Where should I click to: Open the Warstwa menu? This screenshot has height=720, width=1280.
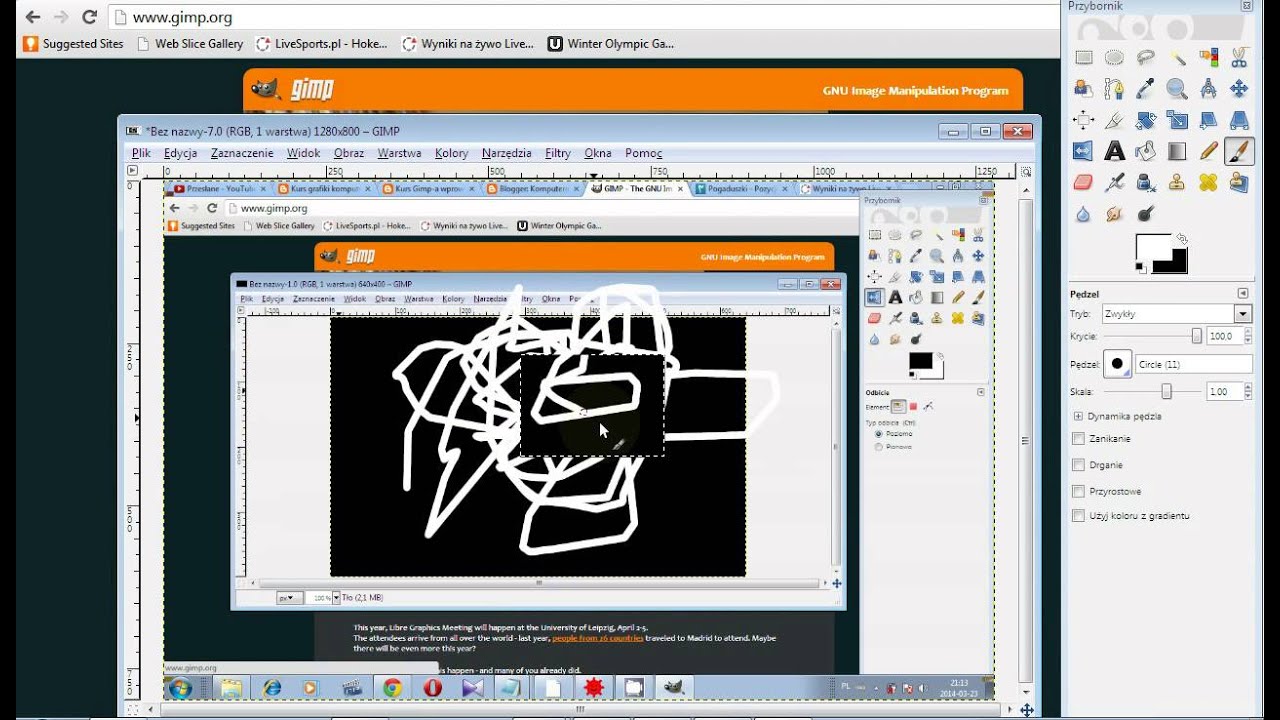[399, 153]
